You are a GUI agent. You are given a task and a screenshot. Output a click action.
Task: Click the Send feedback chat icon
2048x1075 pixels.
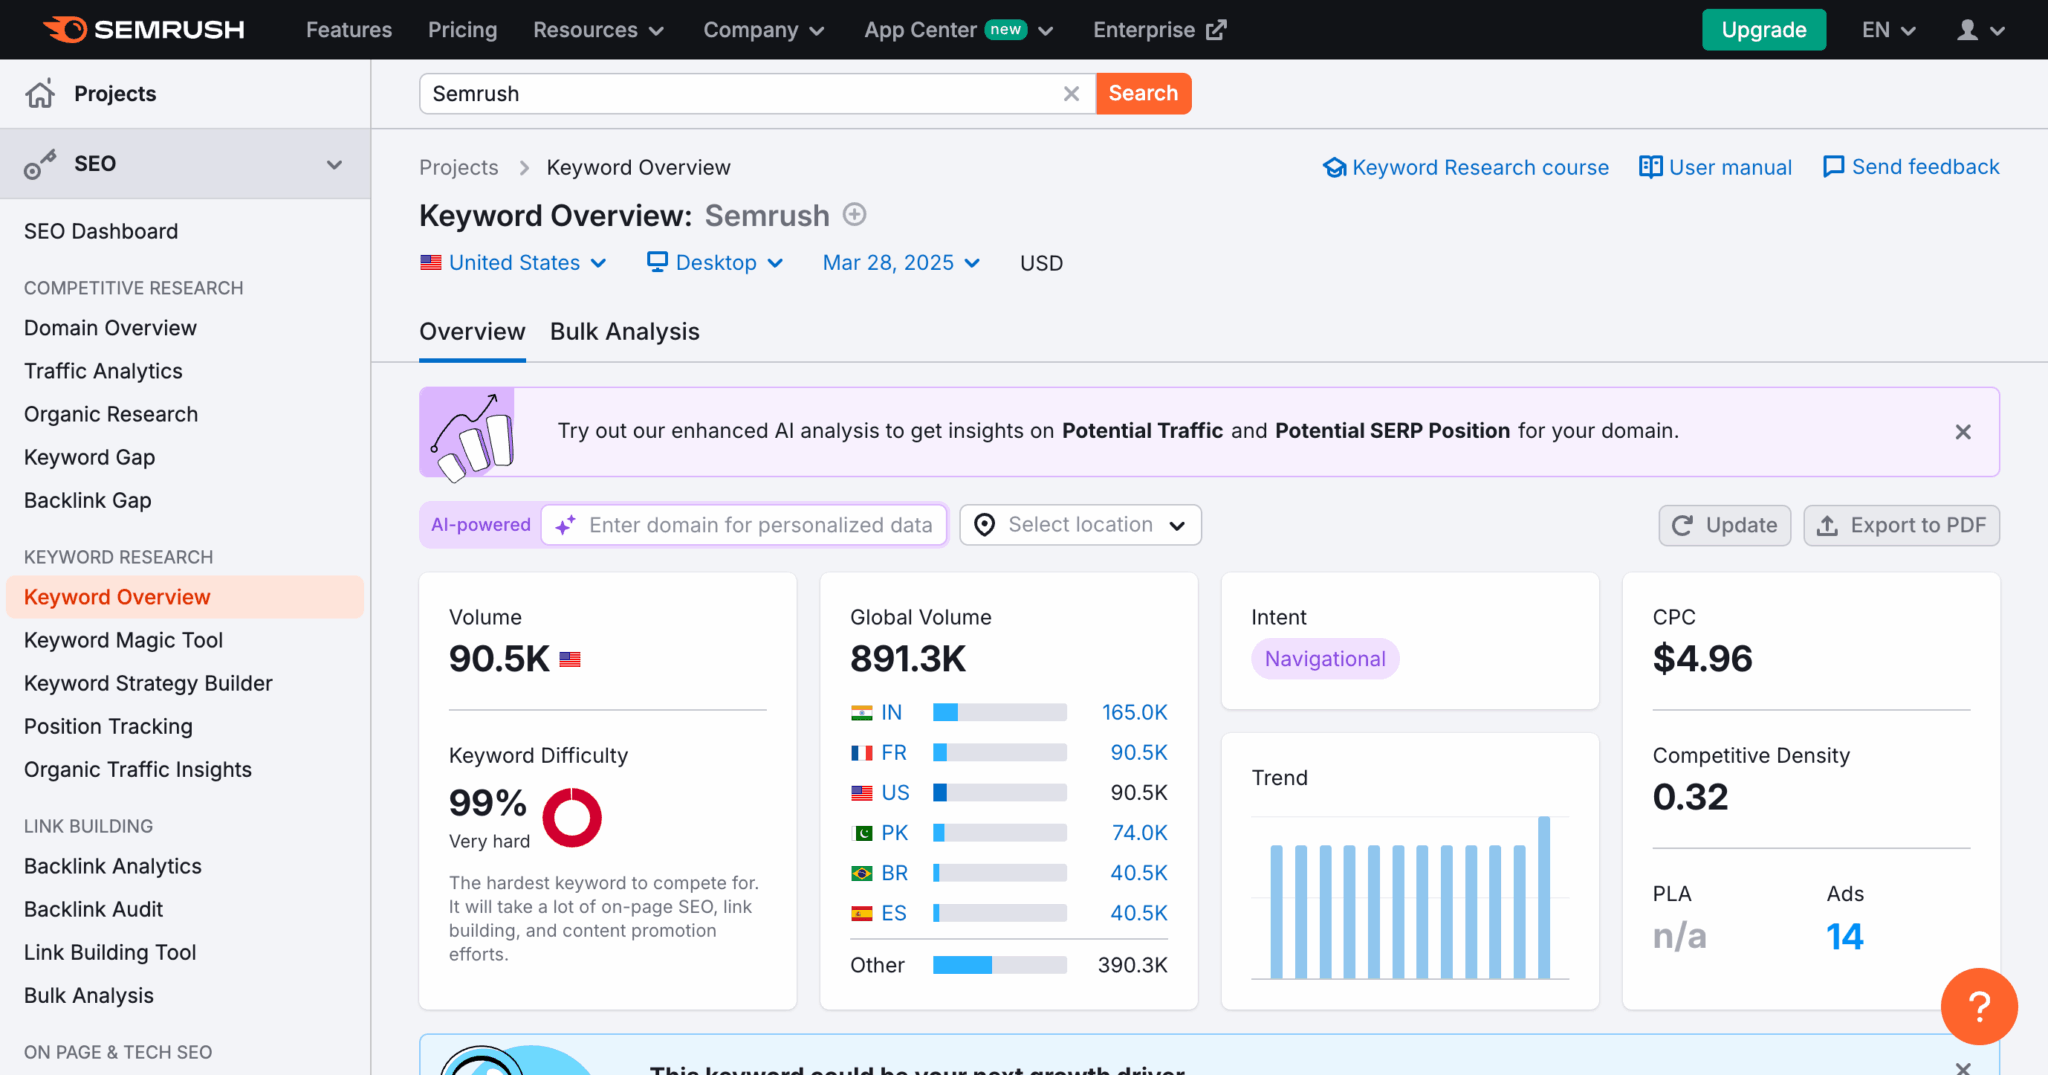(1833, 167)
